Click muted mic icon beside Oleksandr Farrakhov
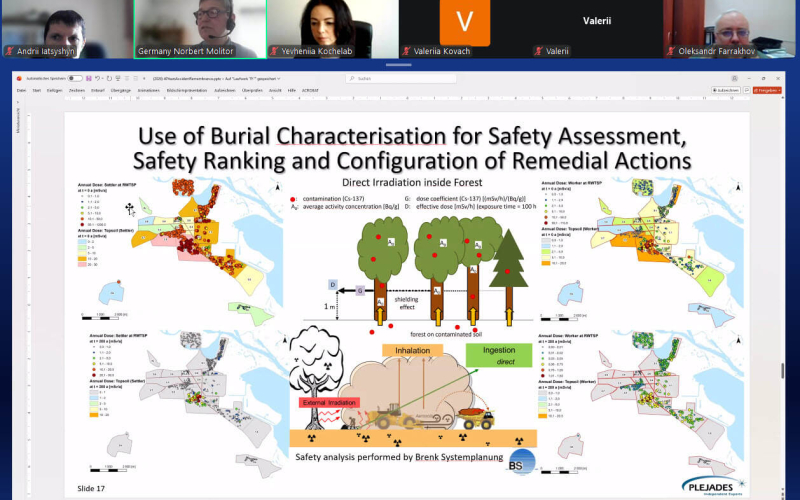This screenshot has height=500, width=800. [671, 51]
